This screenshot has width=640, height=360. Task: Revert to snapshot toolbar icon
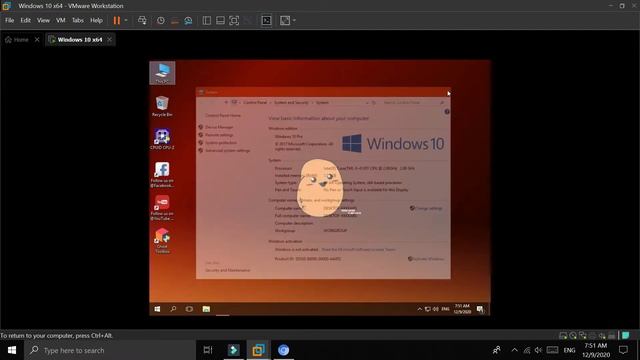click(175, 20)
